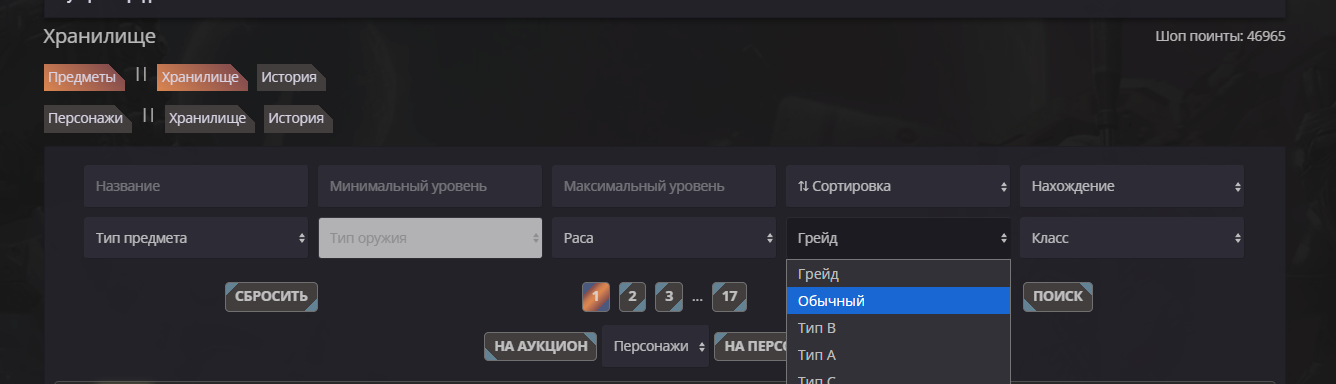
Task: Focus the Максимальный уровень field
Action: click(x=664, y=186)
